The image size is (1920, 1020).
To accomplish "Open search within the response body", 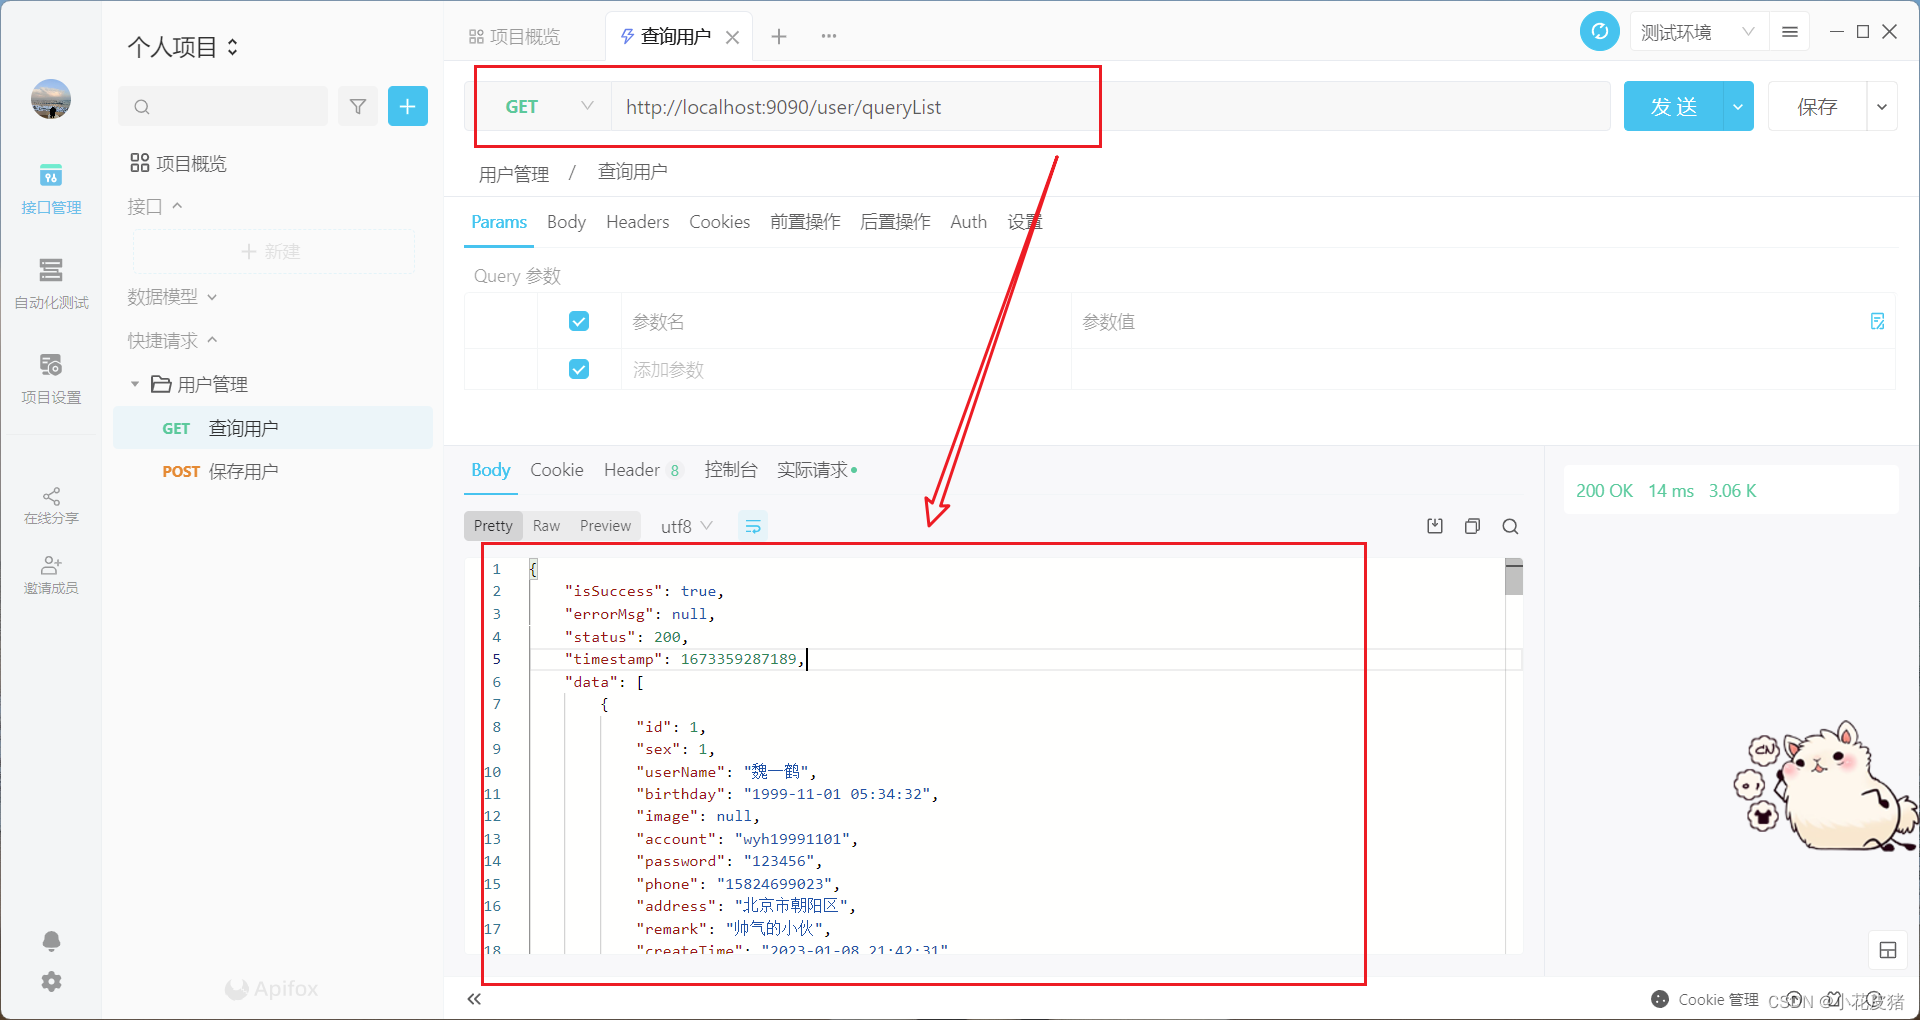I will pos(1510,525).
